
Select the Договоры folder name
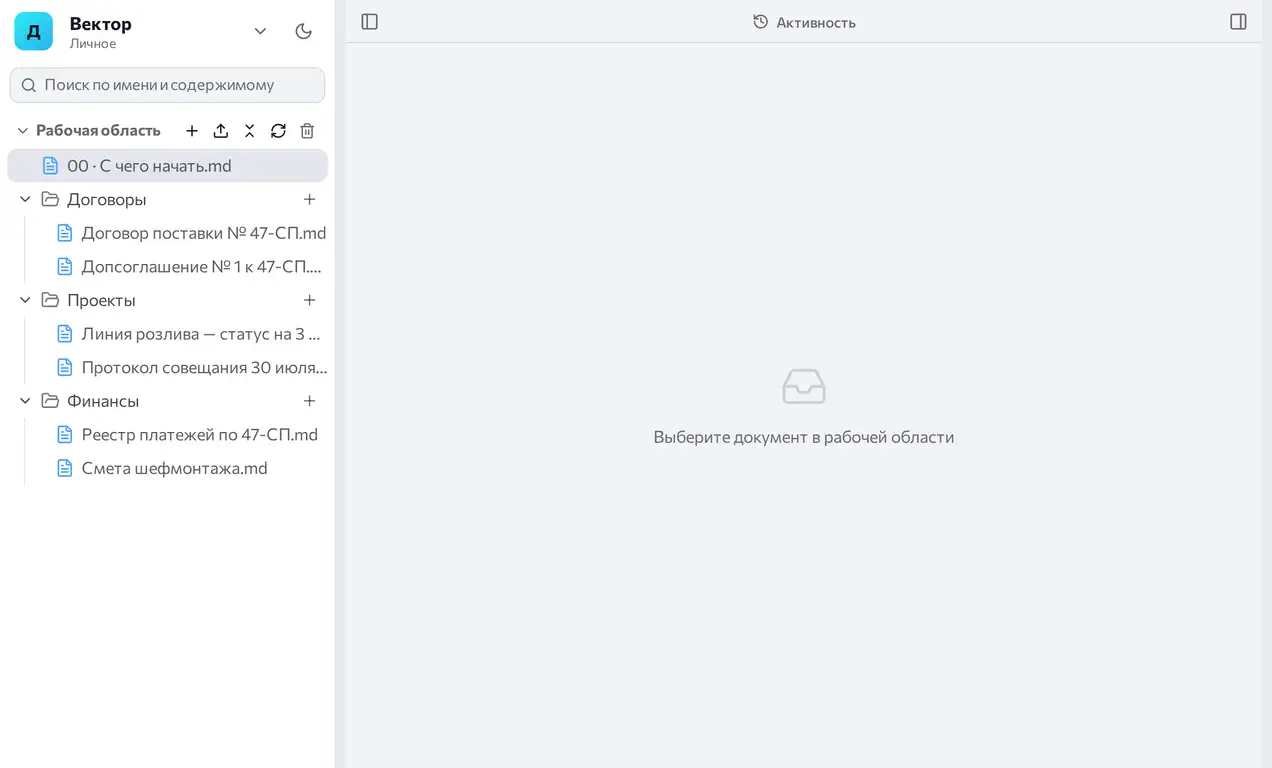click(x=106, y=200)
